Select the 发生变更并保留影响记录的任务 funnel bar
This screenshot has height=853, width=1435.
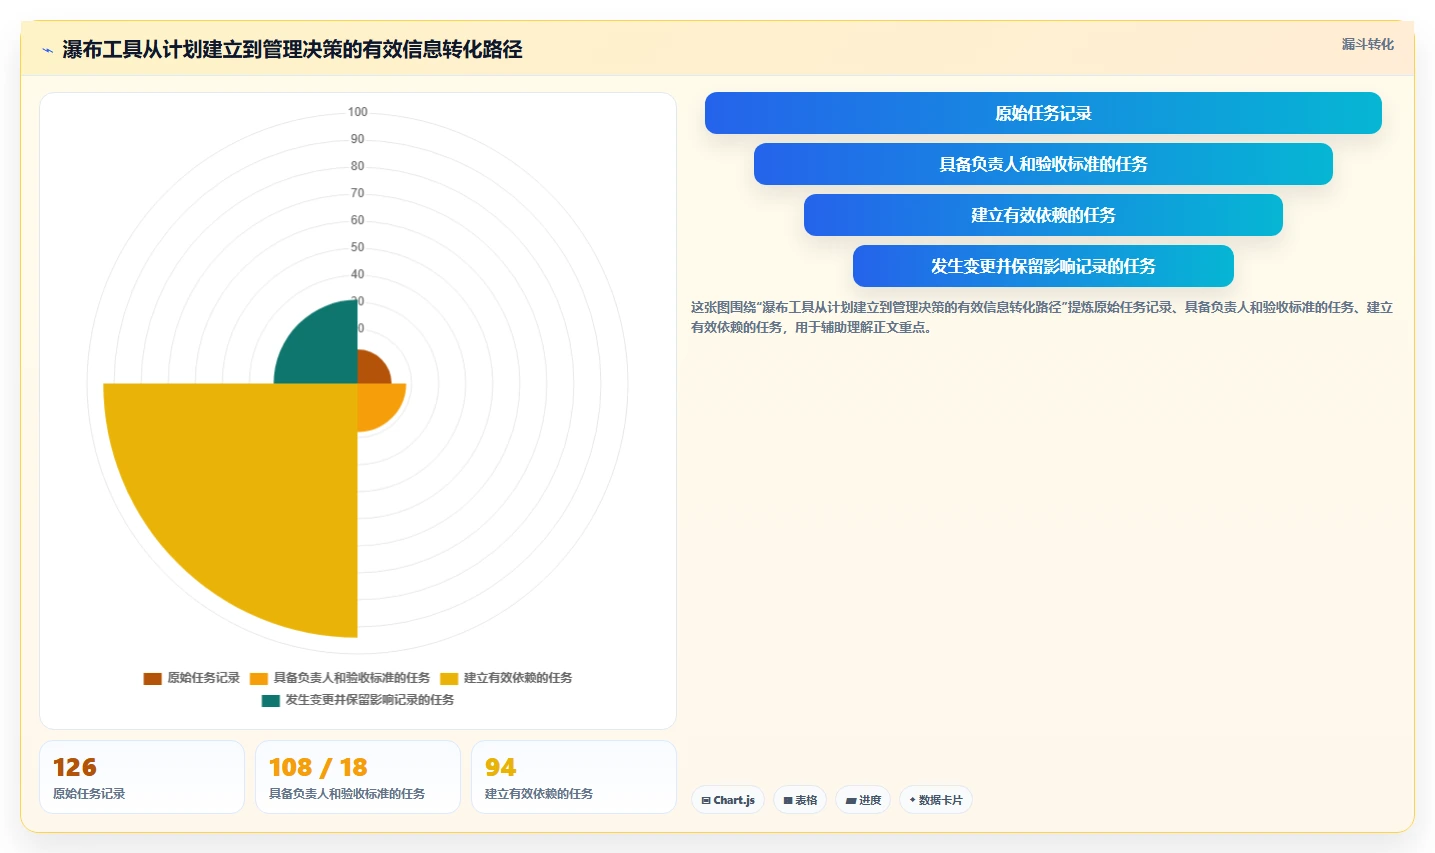(1043, 266)
